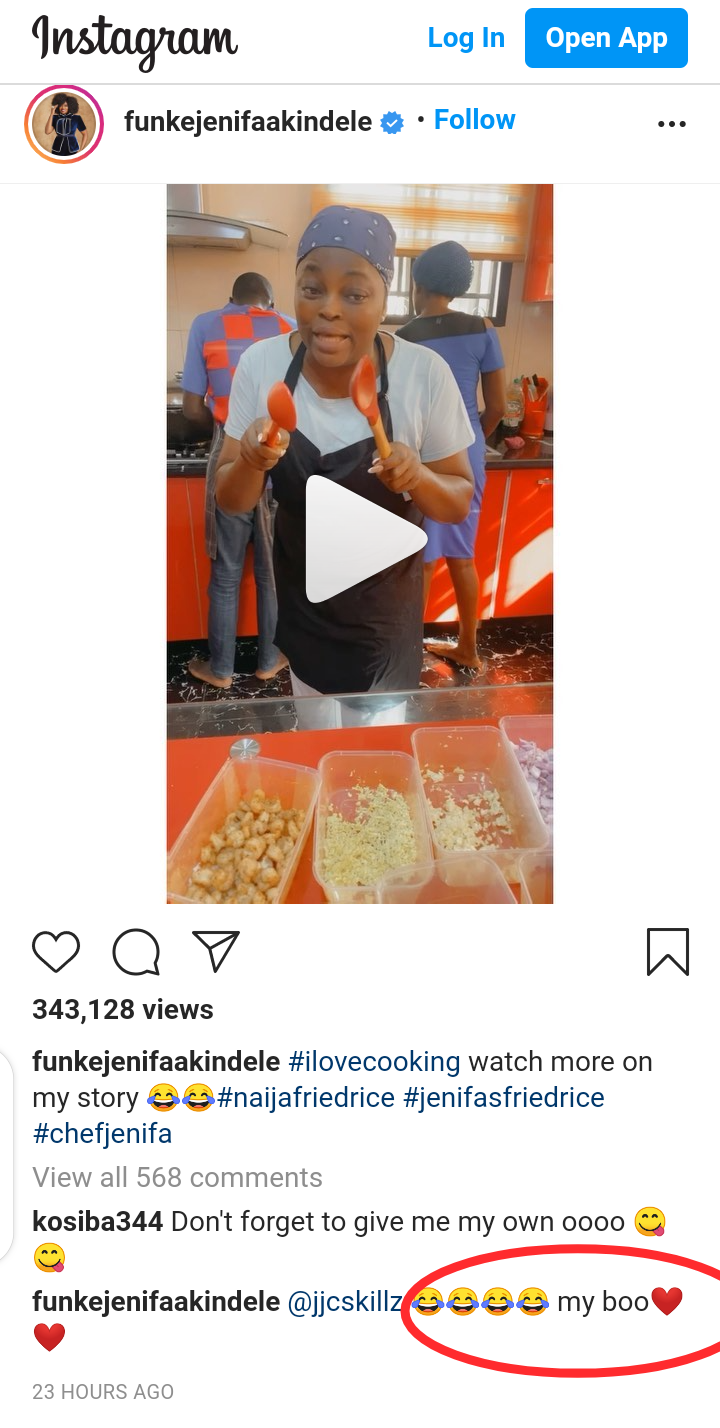The width and height of the screenshot is (720, 1428).
Task: Save post with bookmark icon
Action: pyautogui.click(x=668, y=952)
